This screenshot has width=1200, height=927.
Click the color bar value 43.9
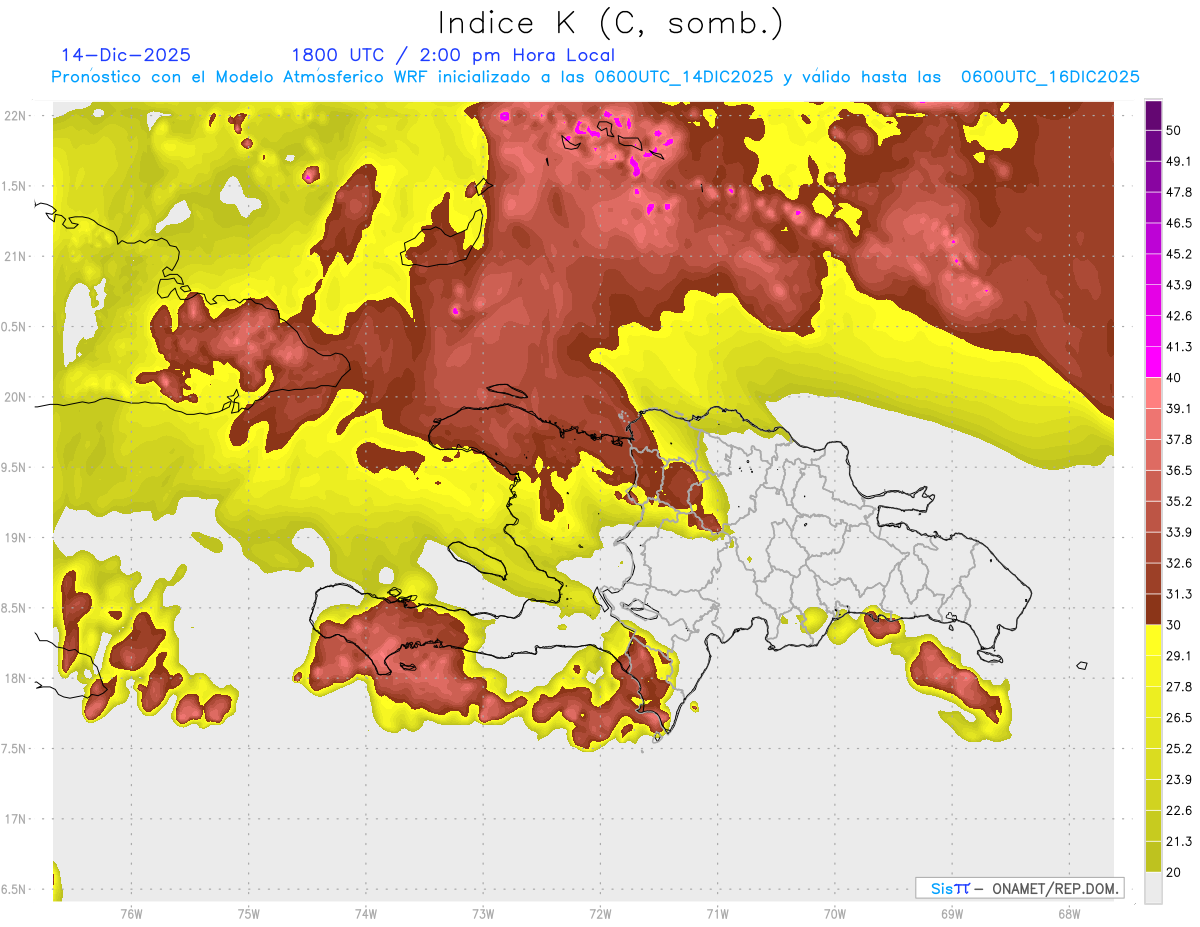tap(1179, 285)
